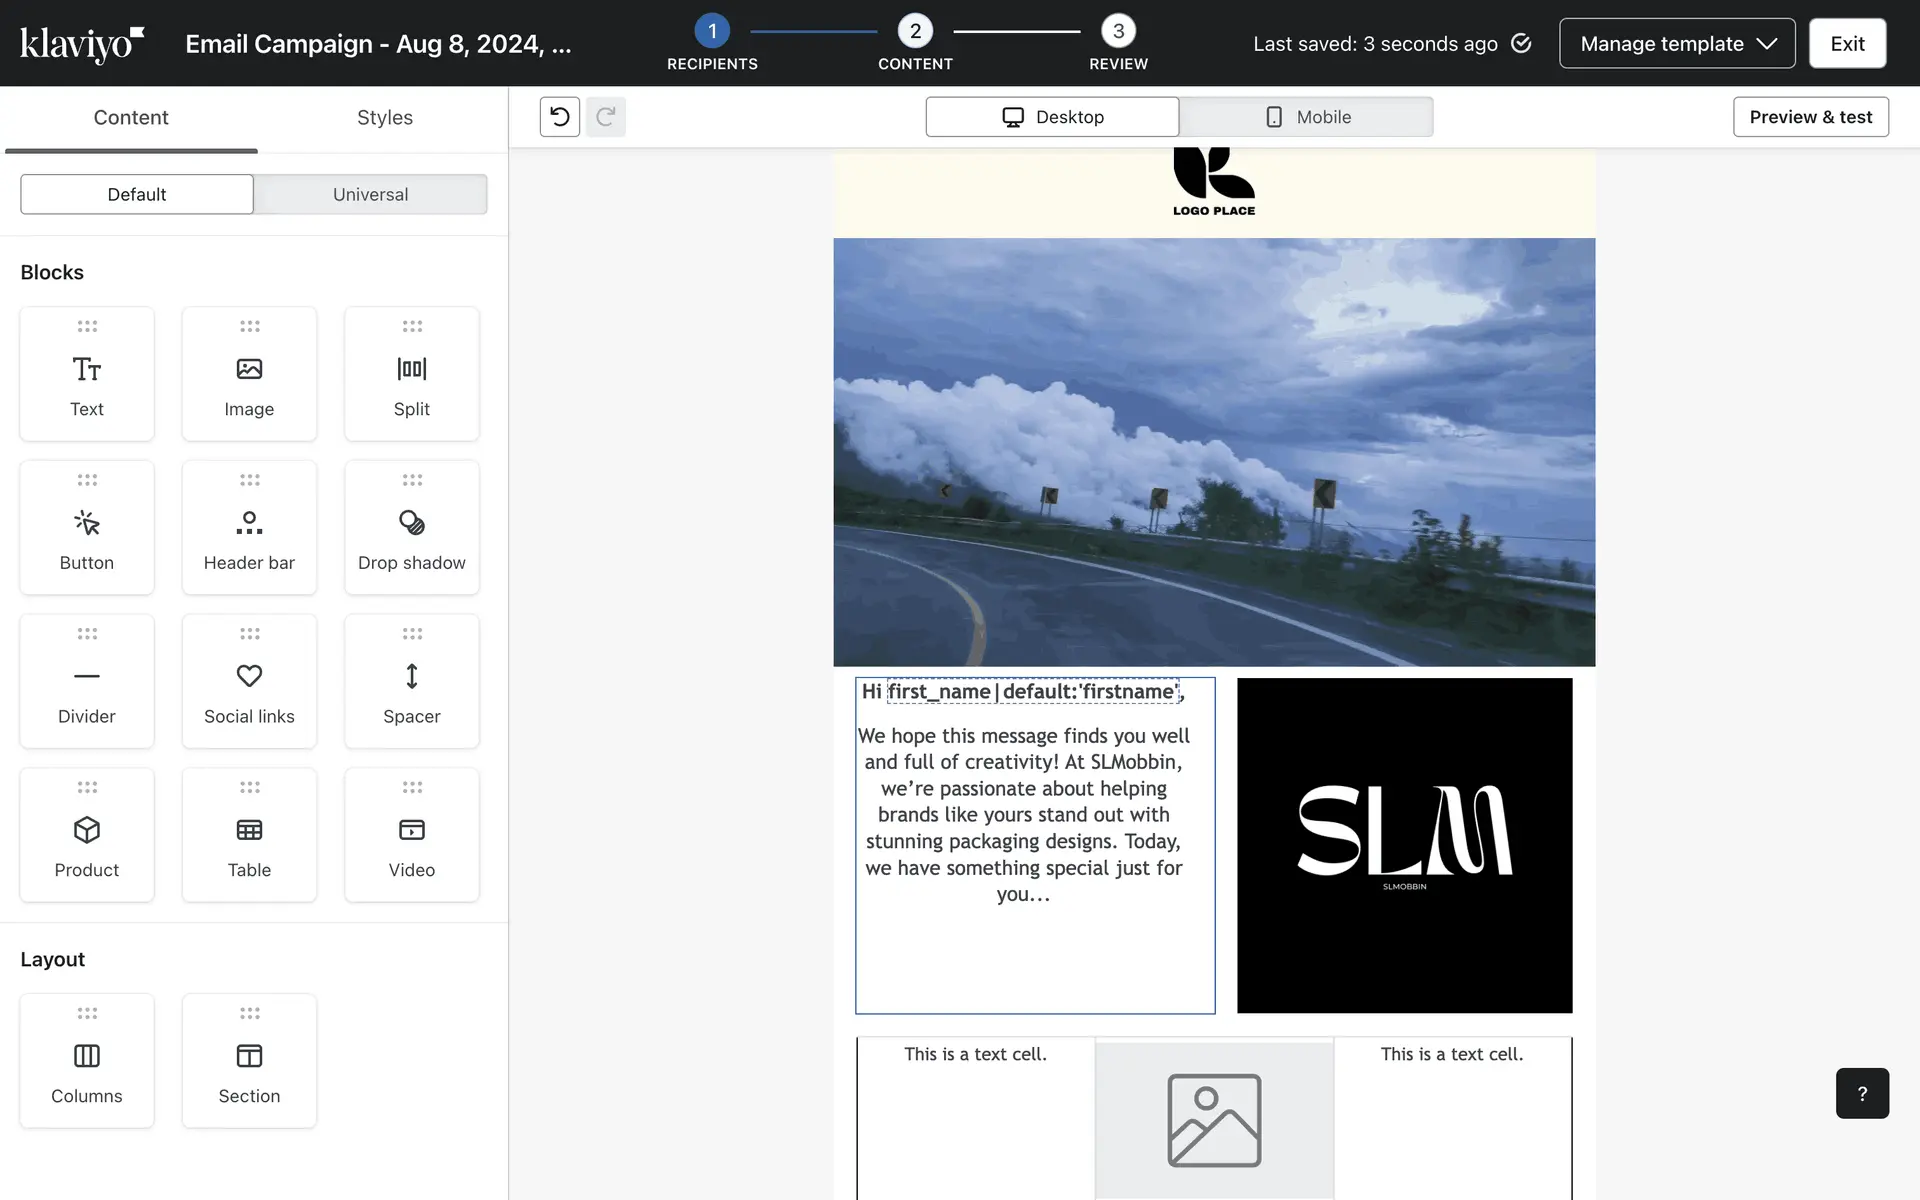Choose the Split block
The height and width of the screenshot is (1200, 1920).
click(411, 375)
